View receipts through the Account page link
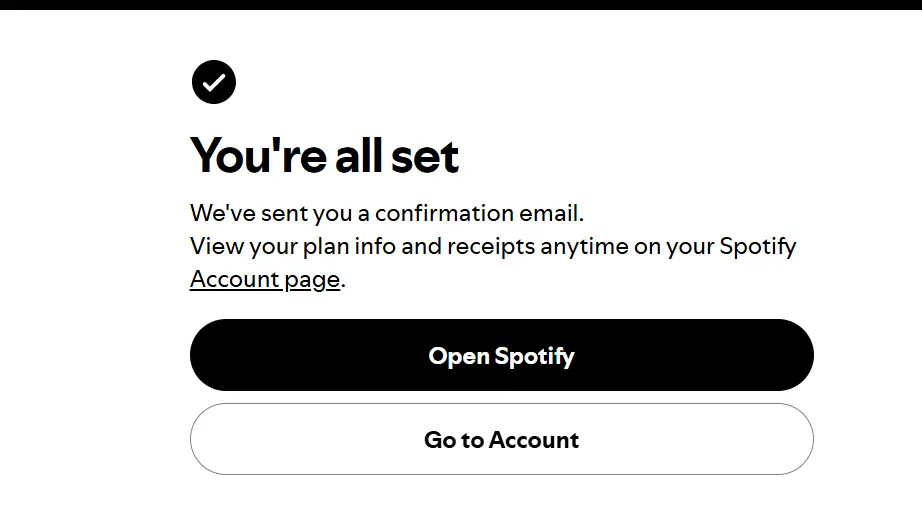The image size is (922, 511). pyautogui.click(x=265, y=279)
